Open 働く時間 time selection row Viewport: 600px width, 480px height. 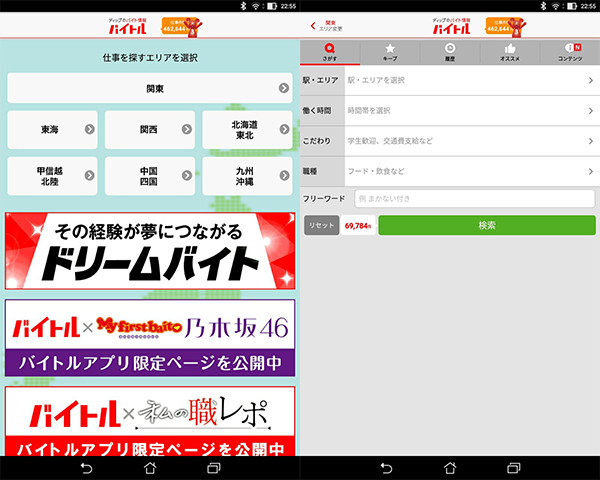(450, 111)
